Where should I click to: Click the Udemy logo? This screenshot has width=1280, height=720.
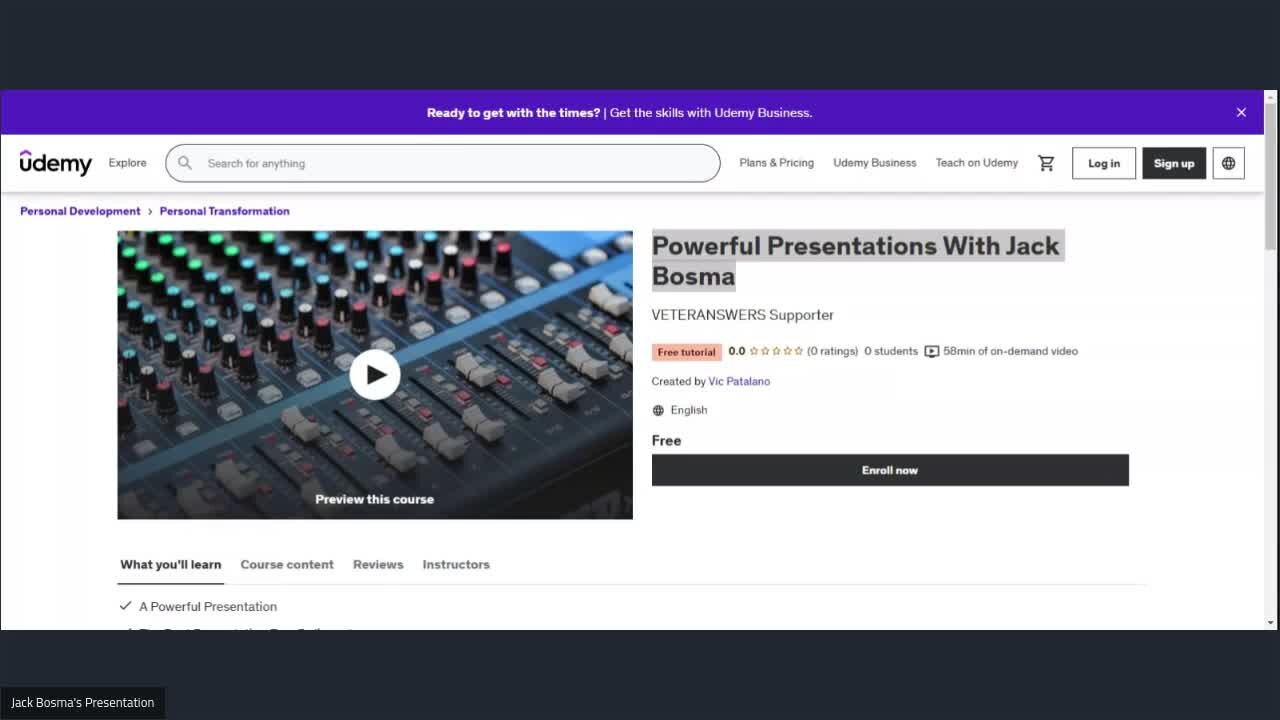pyautogui.click(x=56, y=163)
